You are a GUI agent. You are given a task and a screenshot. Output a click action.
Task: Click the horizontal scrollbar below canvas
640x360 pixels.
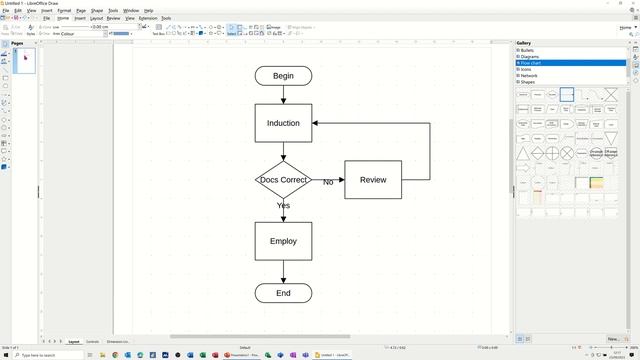point(260,336)
